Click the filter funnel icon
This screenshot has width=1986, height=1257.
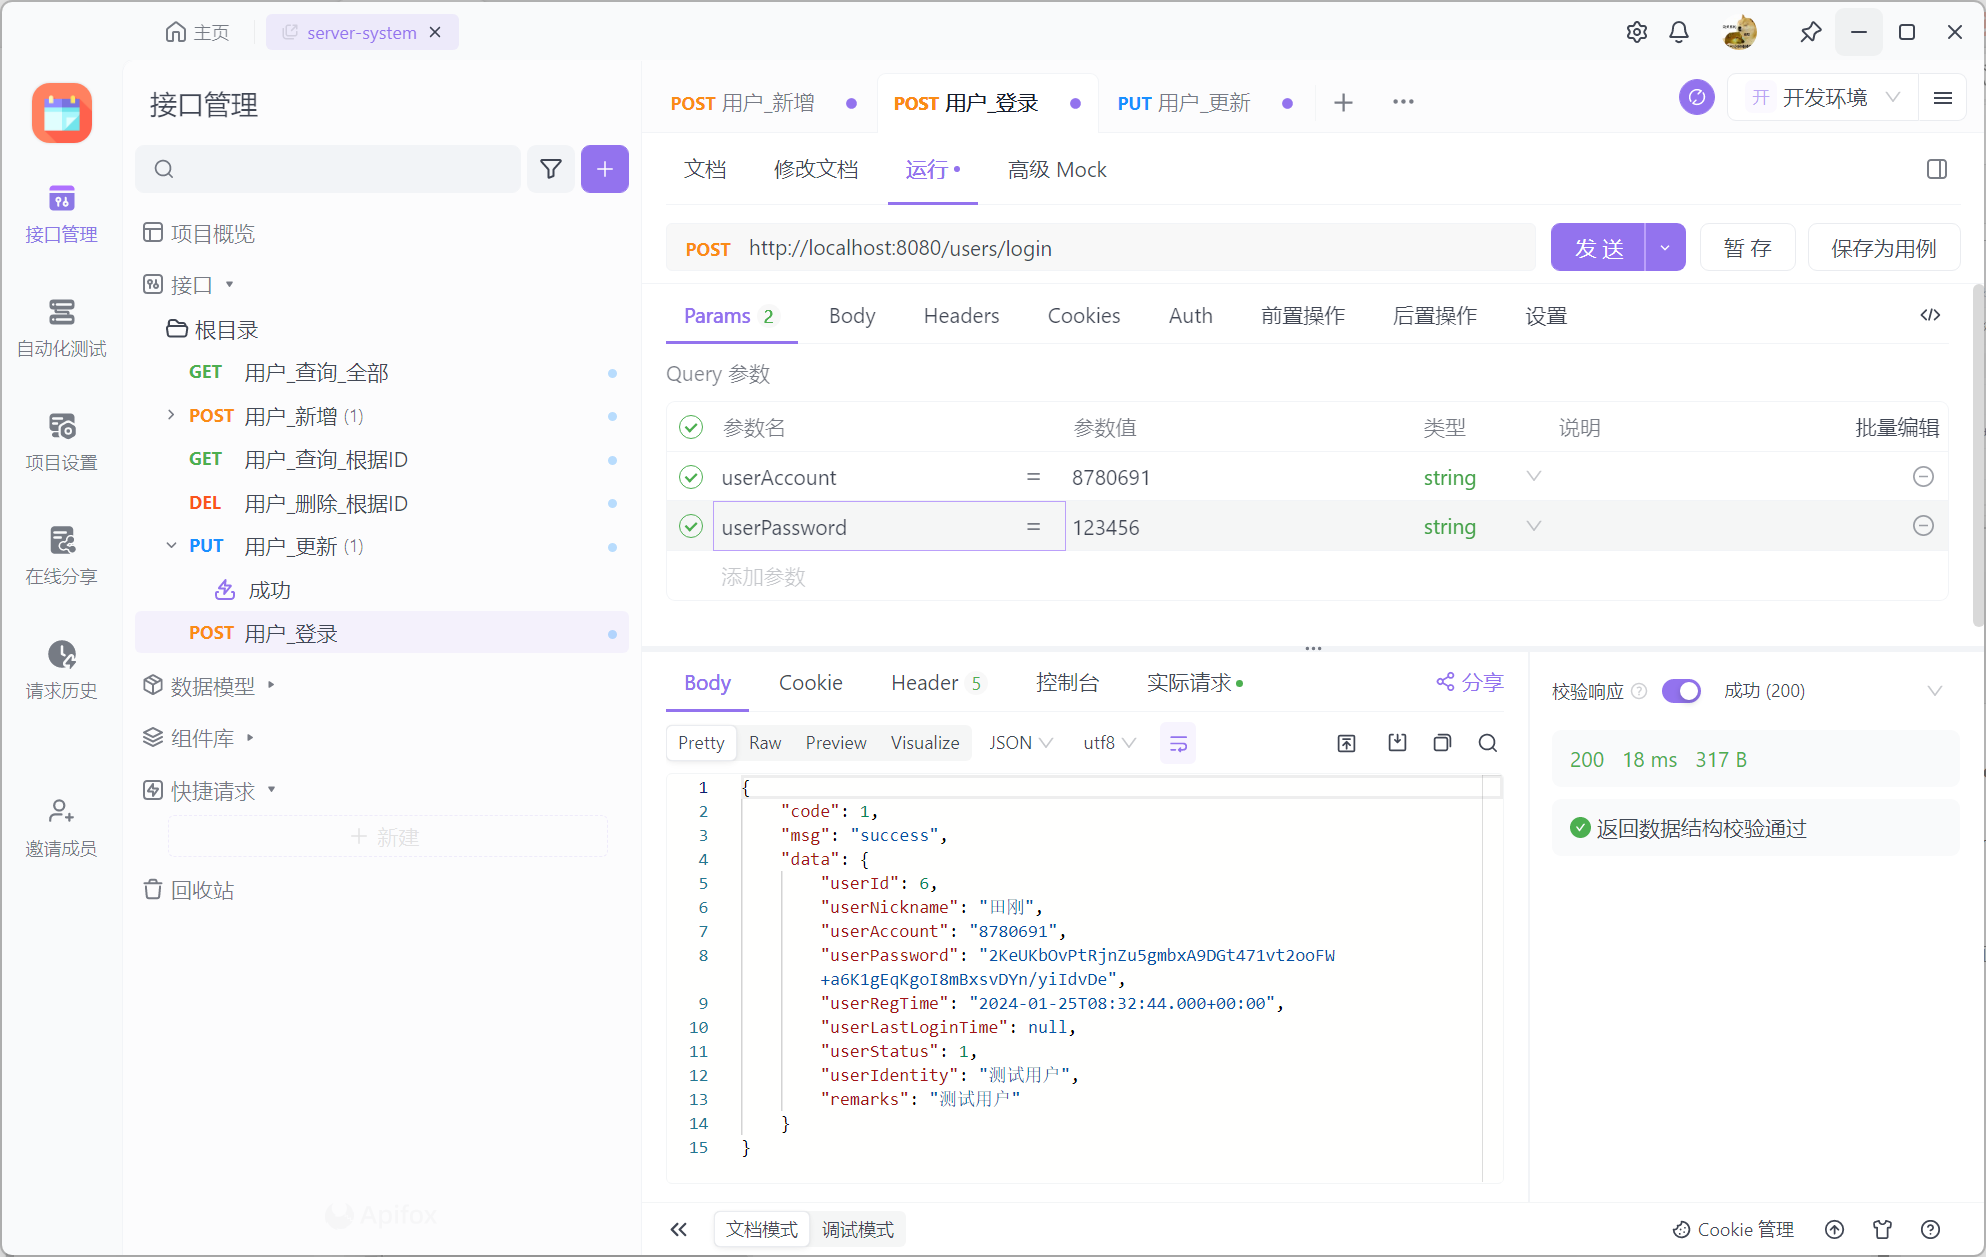551,169
